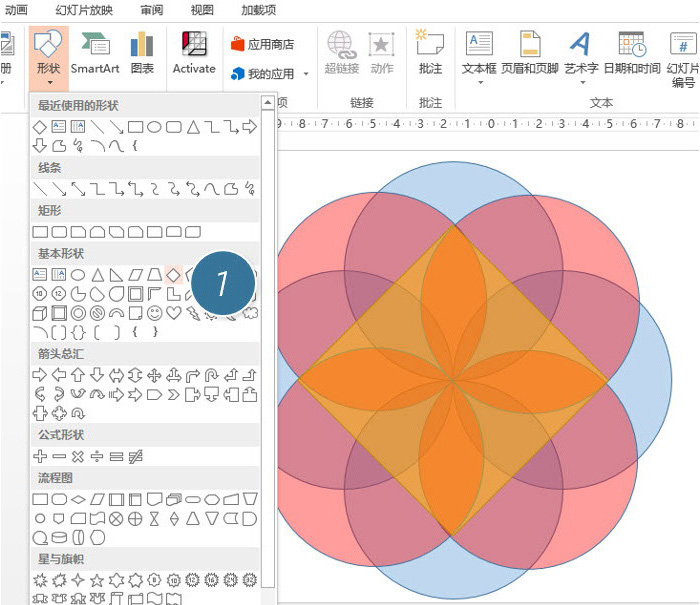Open the Review (审阅) tab
The width and height of the screenshot is (700, 605).
(x=152, y=10)
